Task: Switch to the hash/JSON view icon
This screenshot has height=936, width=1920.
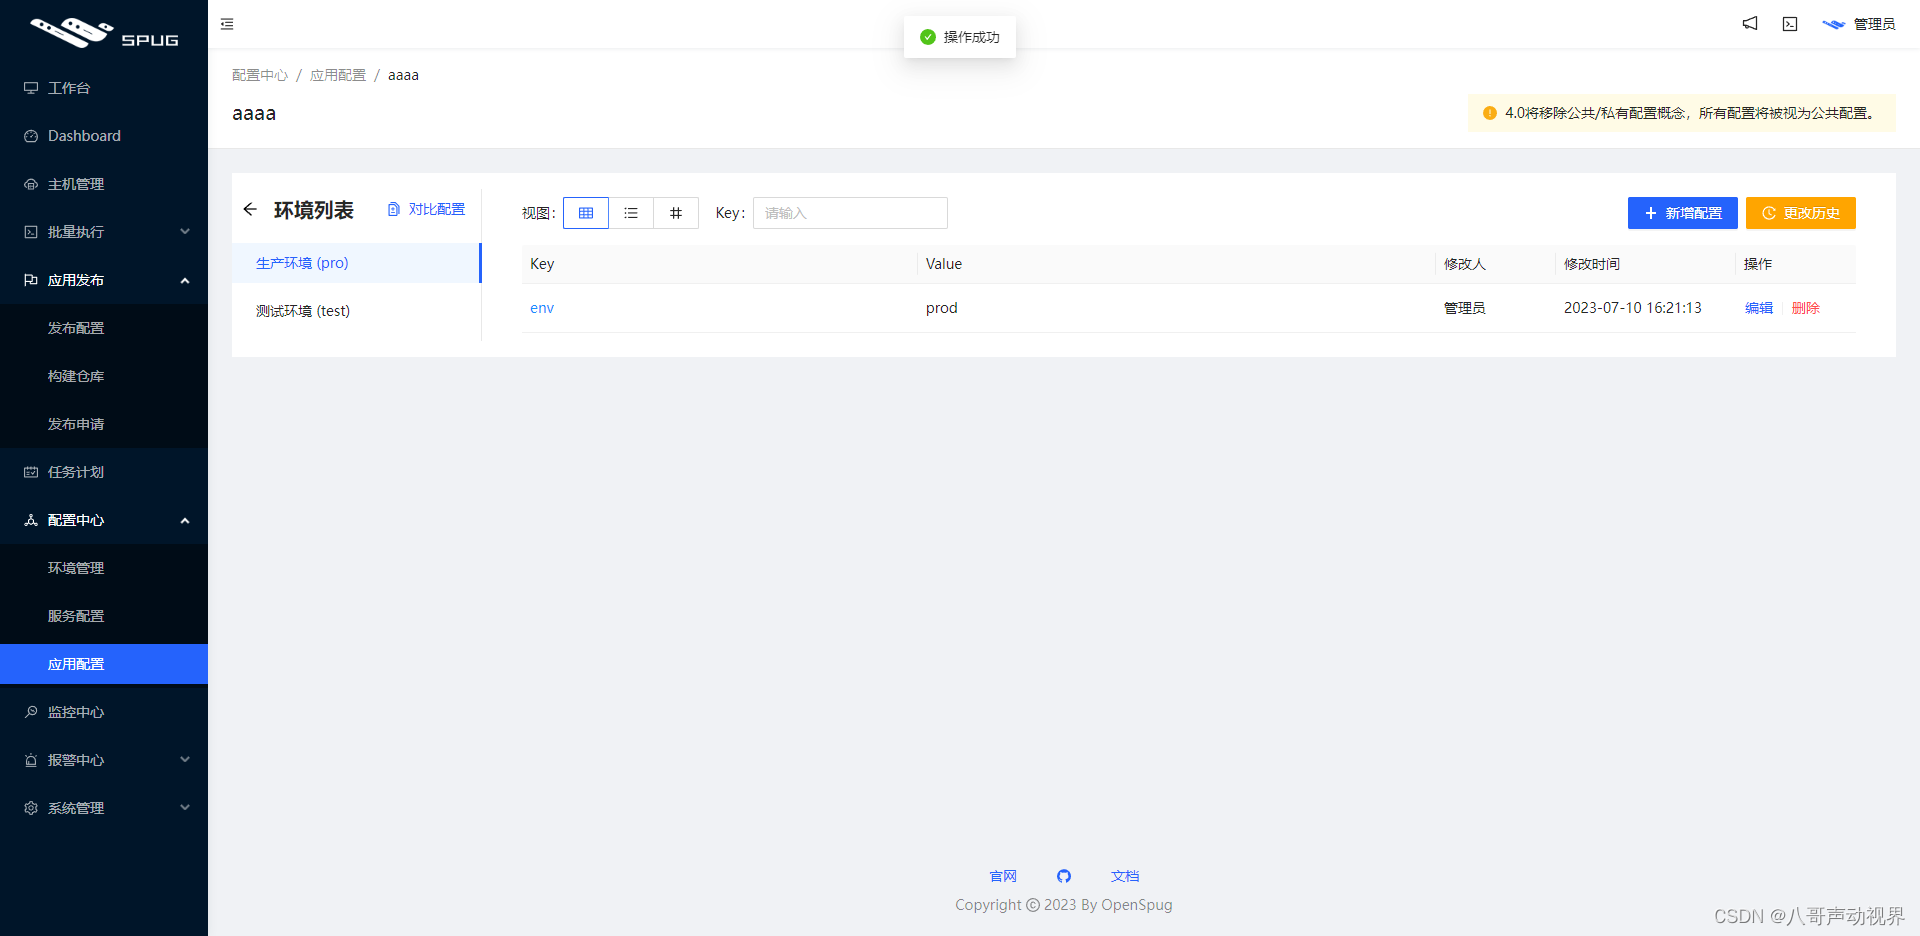Action: pyautogui.click(x=676, y=213)
